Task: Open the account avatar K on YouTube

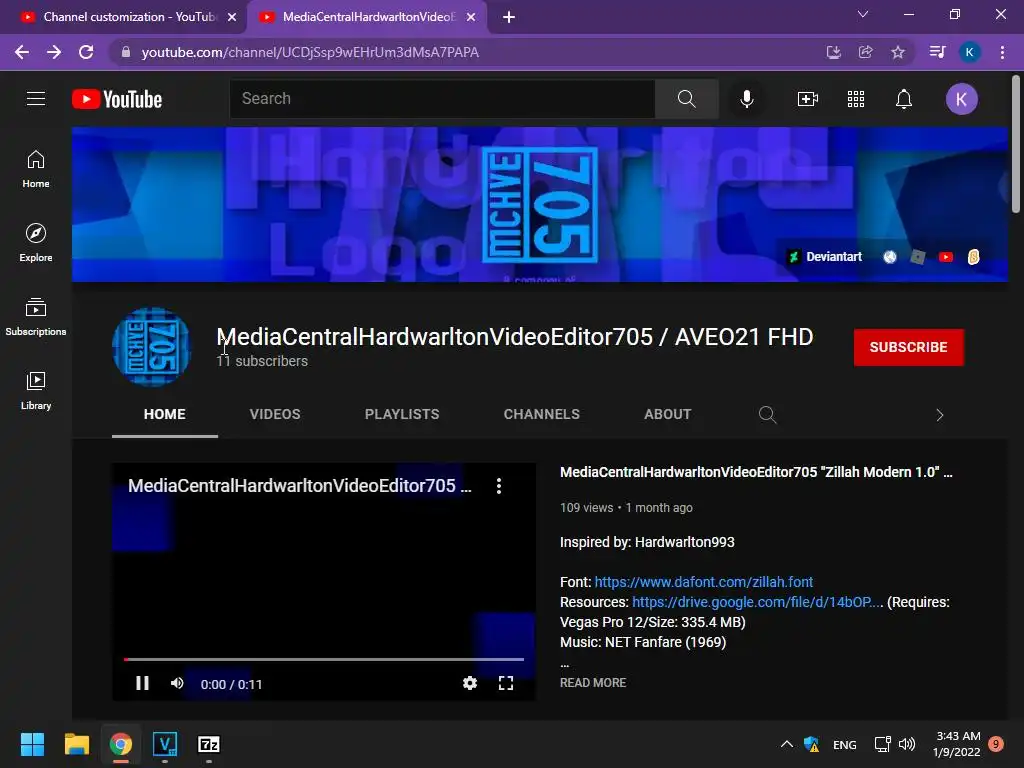Action: coord(961,99)
